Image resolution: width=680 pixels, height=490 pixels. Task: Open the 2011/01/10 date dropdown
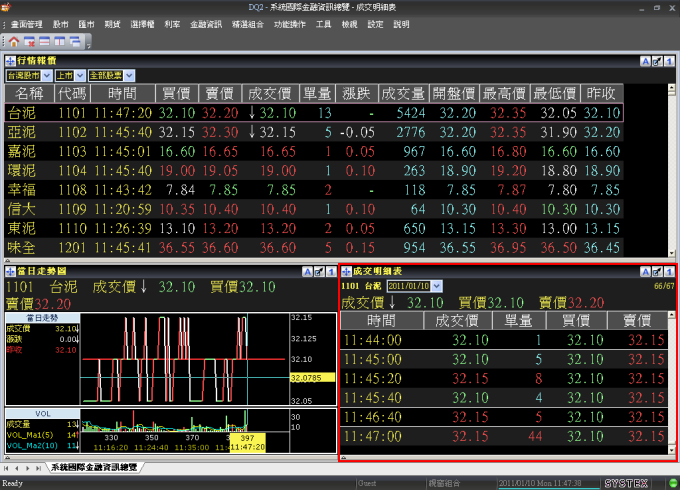(437, 286)
